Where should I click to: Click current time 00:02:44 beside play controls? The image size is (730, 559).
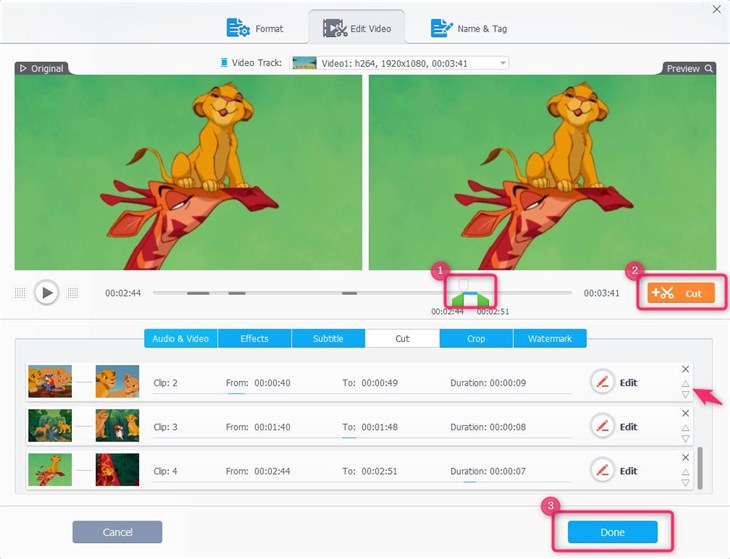[x=123, y=293]
